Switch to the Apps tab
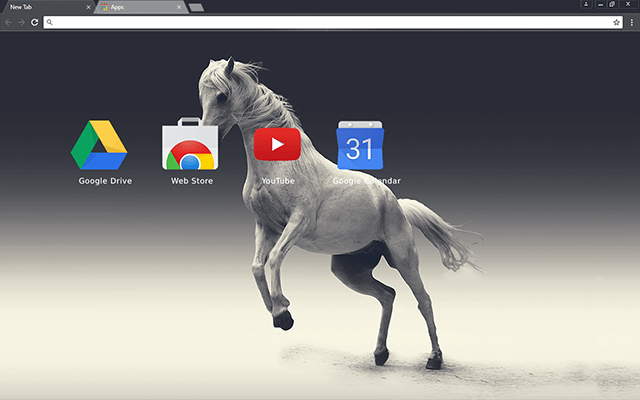Image resolution: width=640 pixels, height=400 pixels. point(141,7)
